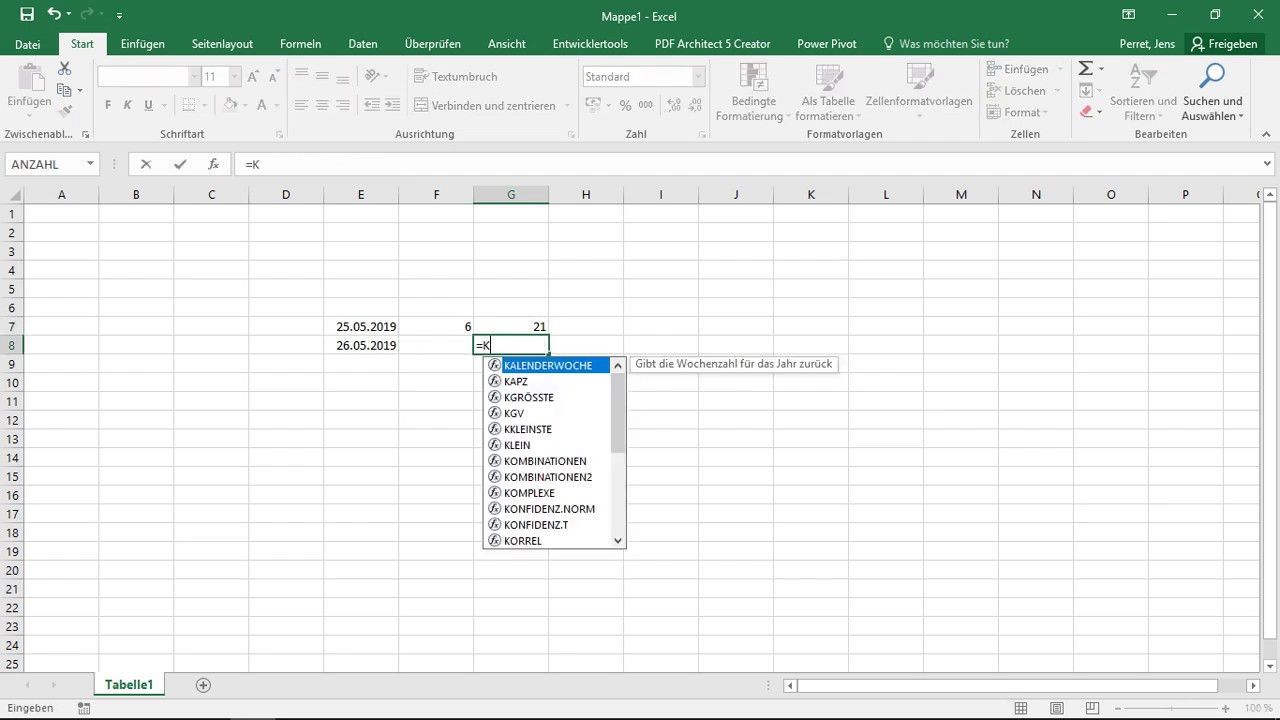The height and width of the screenshot is (720, 1280).
Task: Decrease the font size with the smaller A
Action: pyautogui.click(x=274, y=76)
